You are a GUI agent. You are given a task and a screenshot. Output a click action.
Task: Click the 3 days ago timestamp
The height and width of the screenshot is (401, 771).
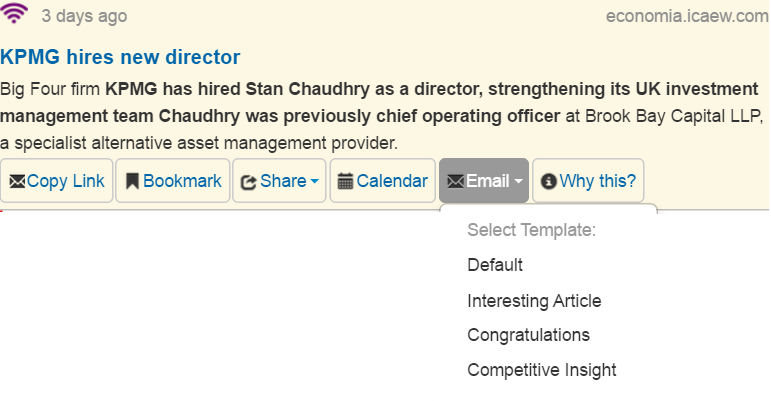(x=84, y=16)
